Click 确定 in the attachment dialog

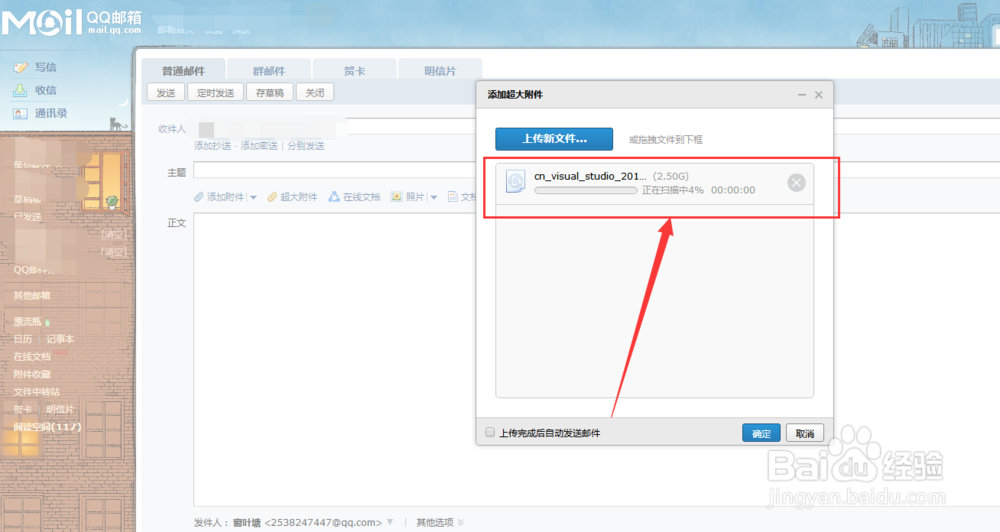coord(761,433)
